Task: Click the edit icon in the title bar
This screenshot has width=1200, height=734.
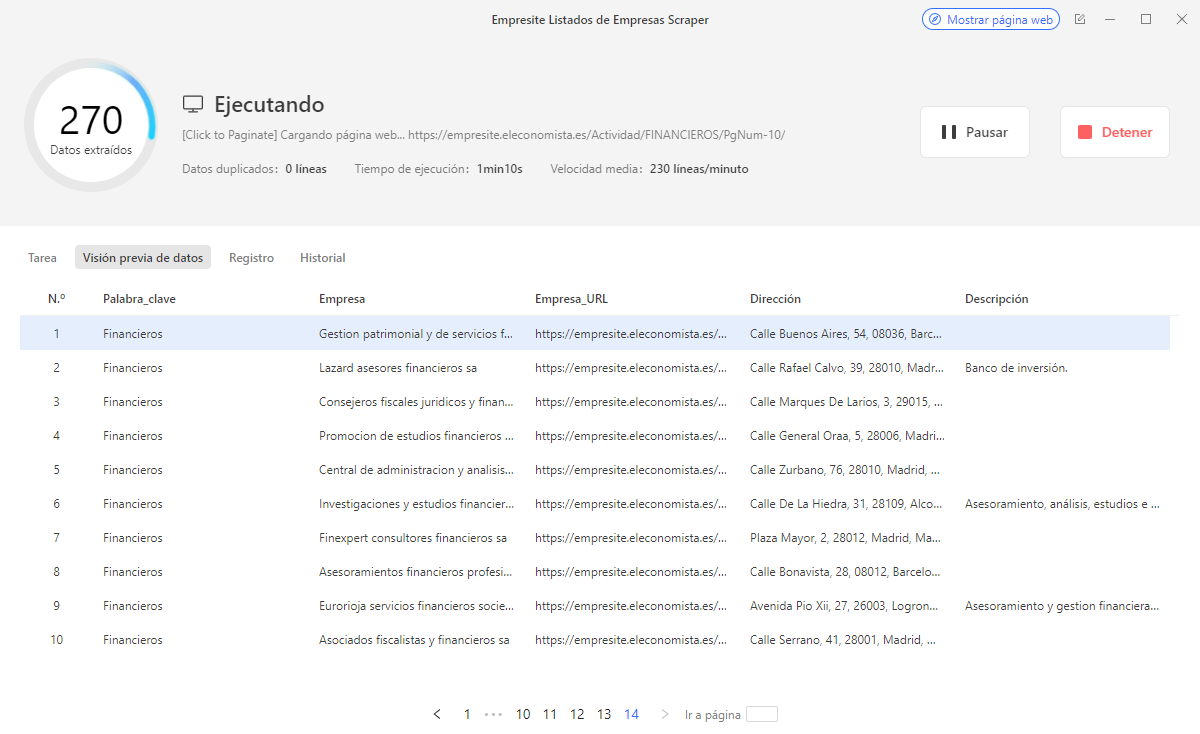Action: [1080, 19]
